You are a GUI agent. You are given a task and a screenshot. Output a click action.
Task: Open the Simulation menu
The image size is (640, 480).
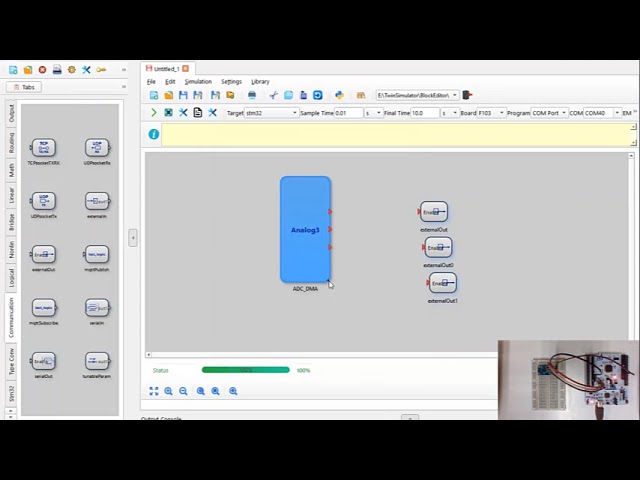(198, 82)
